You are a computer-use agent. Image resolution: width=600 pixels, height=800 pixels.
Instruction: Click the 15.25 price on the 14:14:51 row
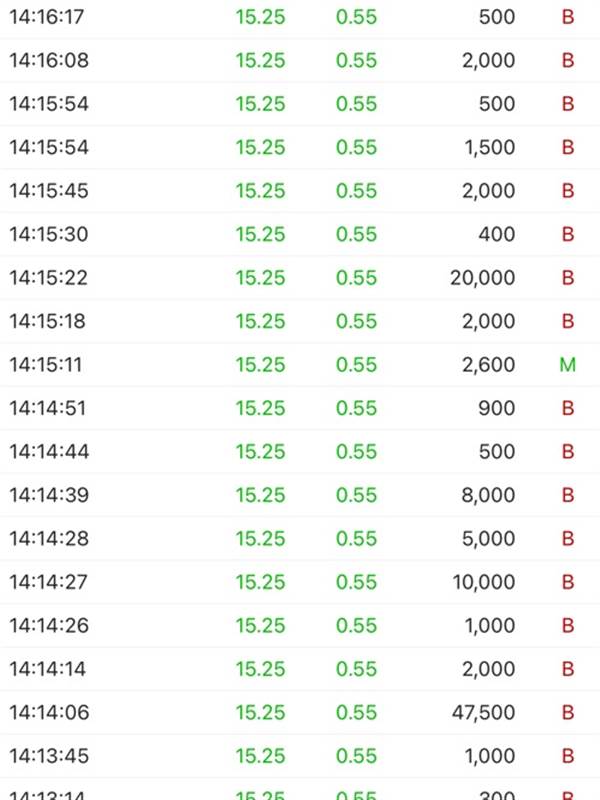click(x=260, y=408)
